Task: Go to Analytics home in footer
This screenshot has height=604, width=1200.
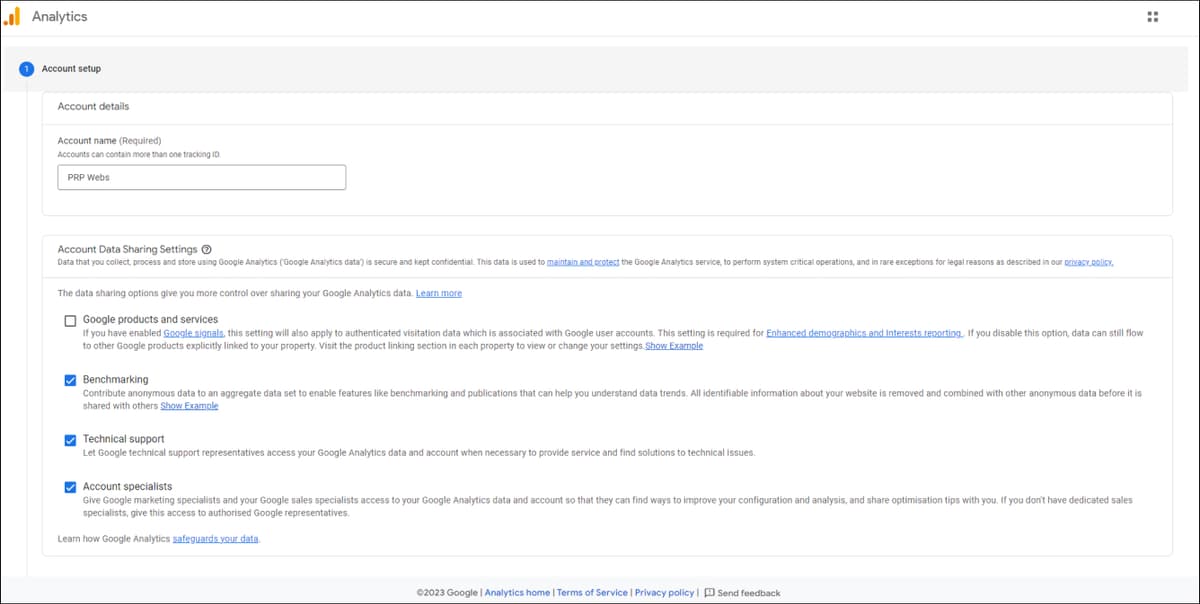Action: click(517, 593)
